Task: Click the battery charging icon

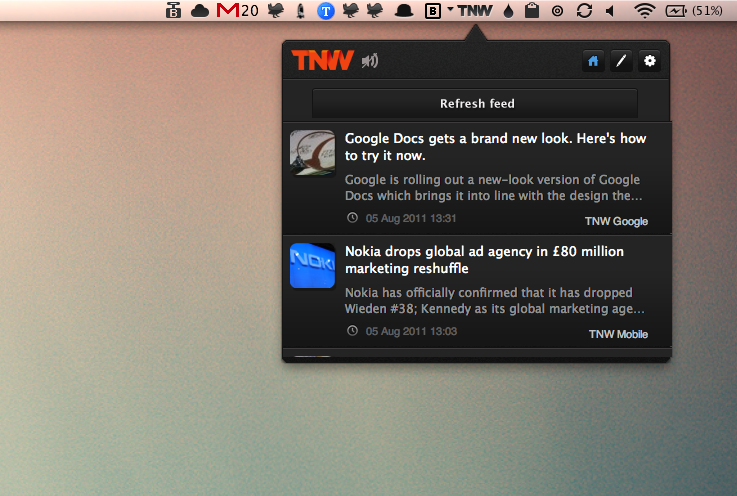Action: (676, 10)
